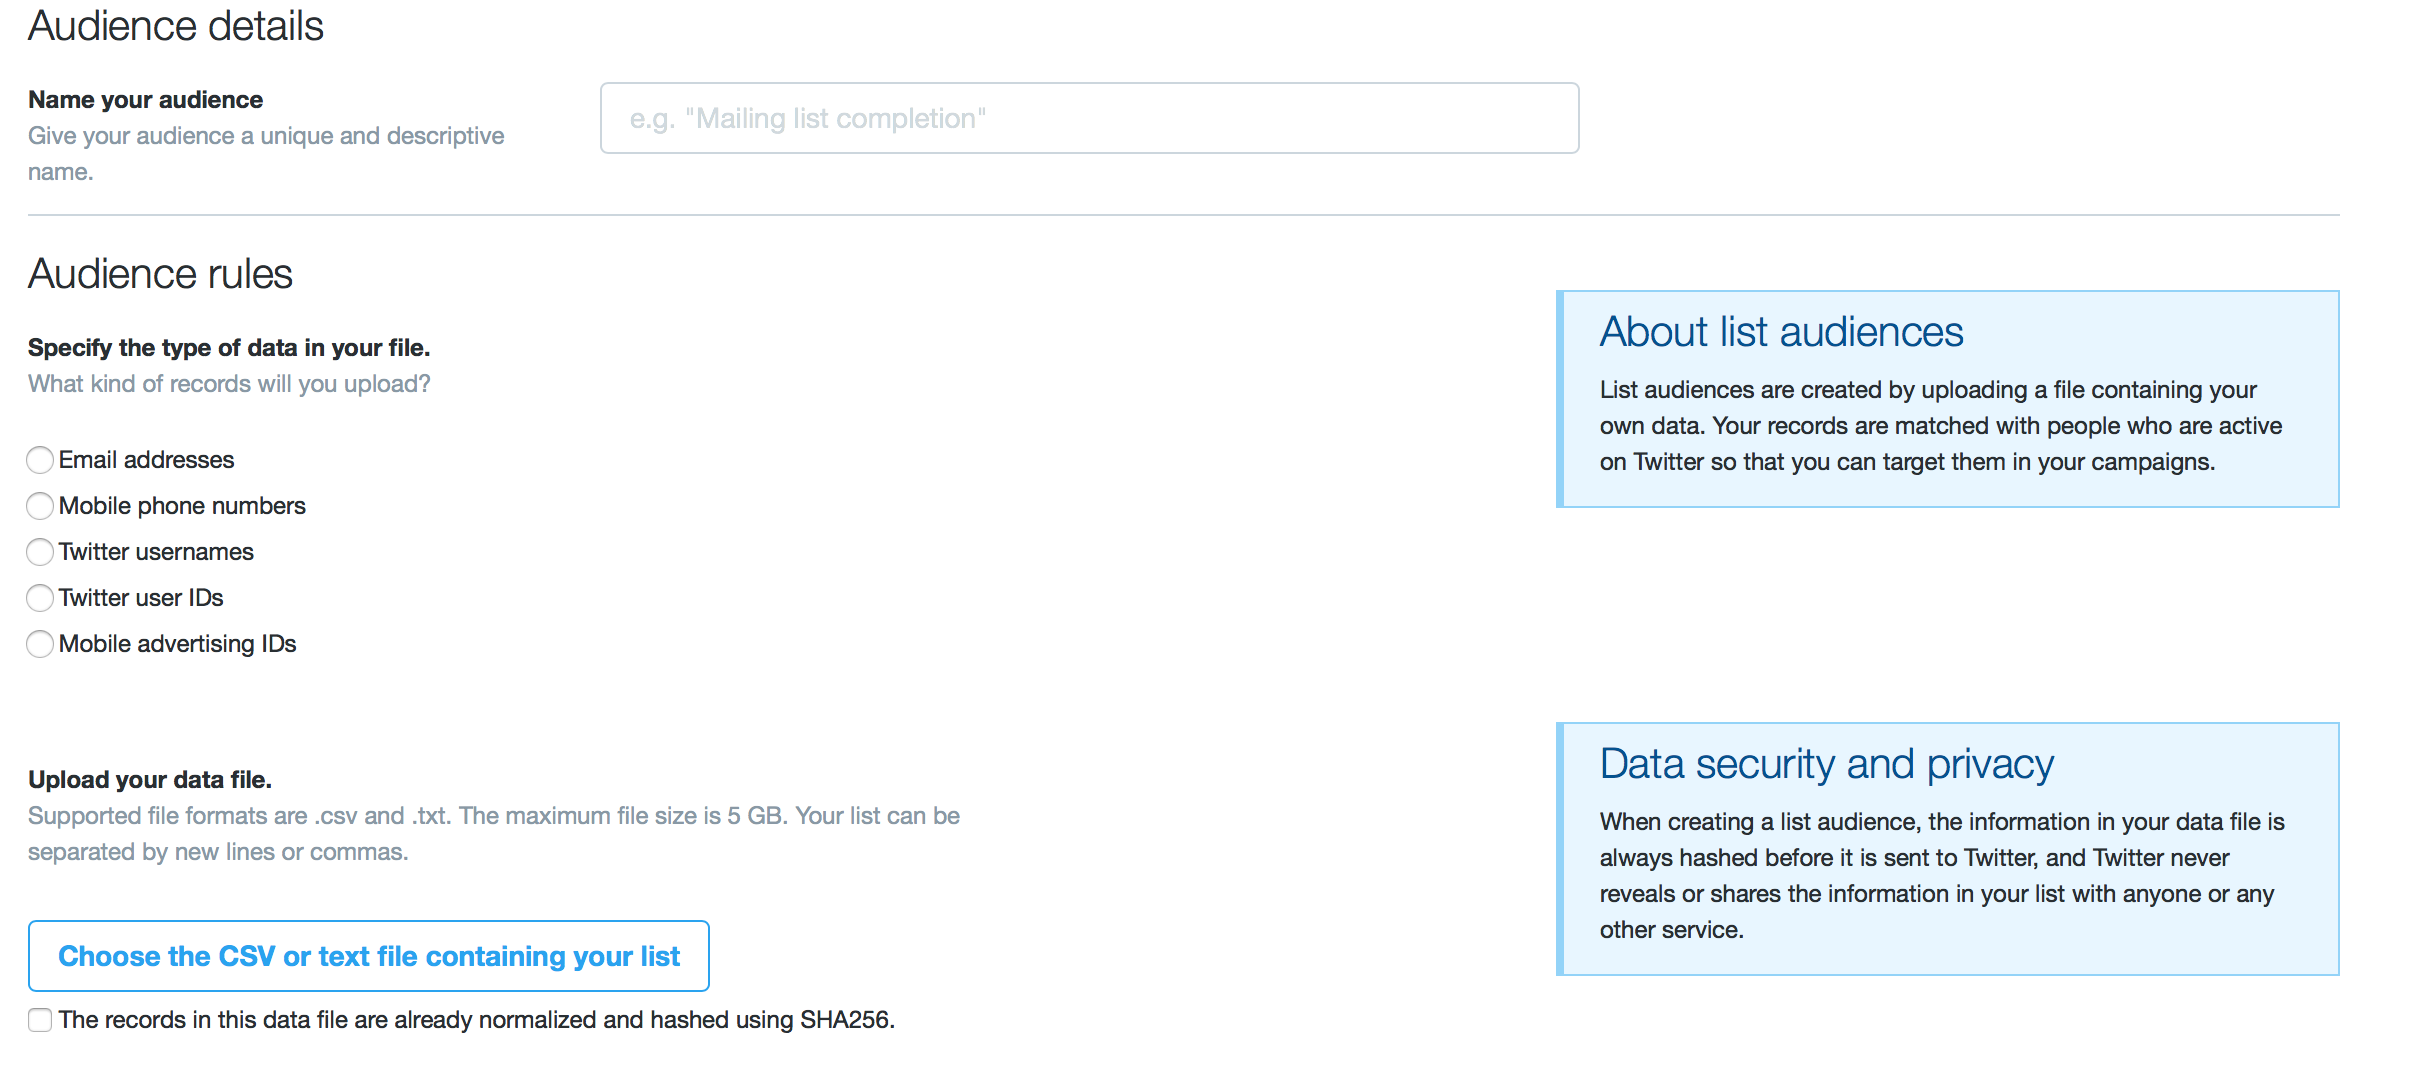Click the paragraph about hashed data privacy
This screenshot has height=1076, width=2410.
click(1940, 876)
